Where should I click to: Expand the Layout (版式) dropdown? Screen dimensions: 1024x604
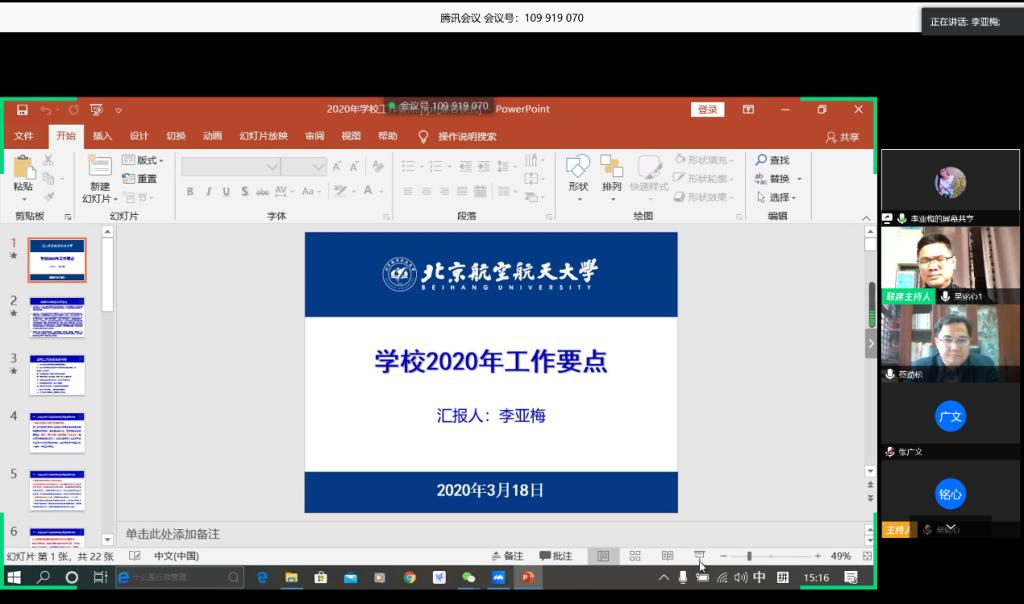(142, 160)
